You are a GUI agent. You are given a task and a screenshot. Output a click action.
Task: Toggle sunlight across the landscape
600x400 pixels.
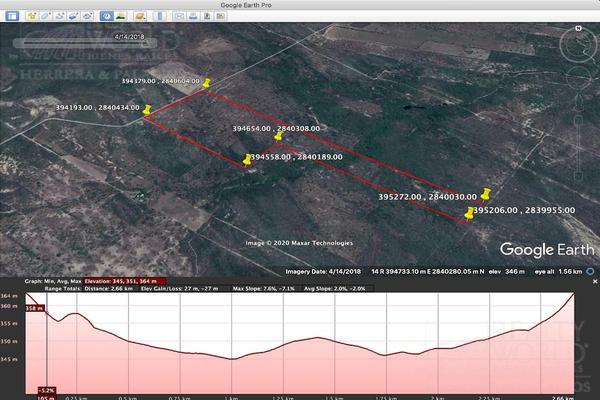120,16
